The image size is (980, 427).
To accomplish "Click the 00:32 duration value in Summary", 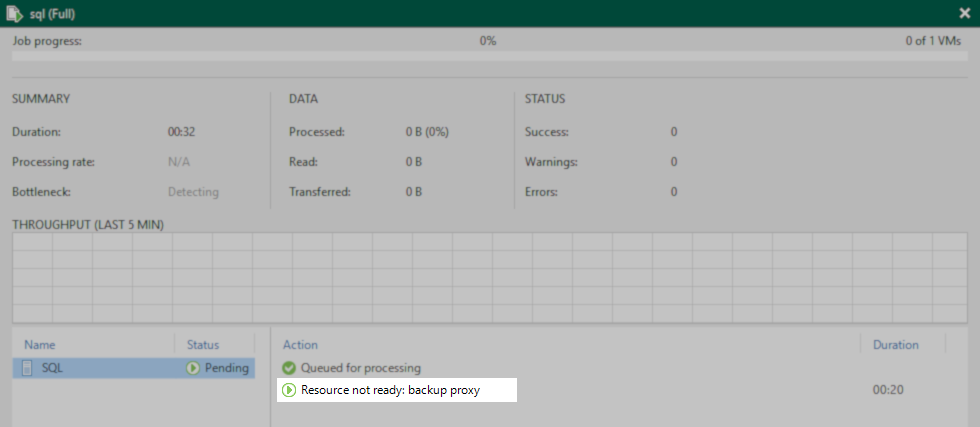I will tap(182, 132).
